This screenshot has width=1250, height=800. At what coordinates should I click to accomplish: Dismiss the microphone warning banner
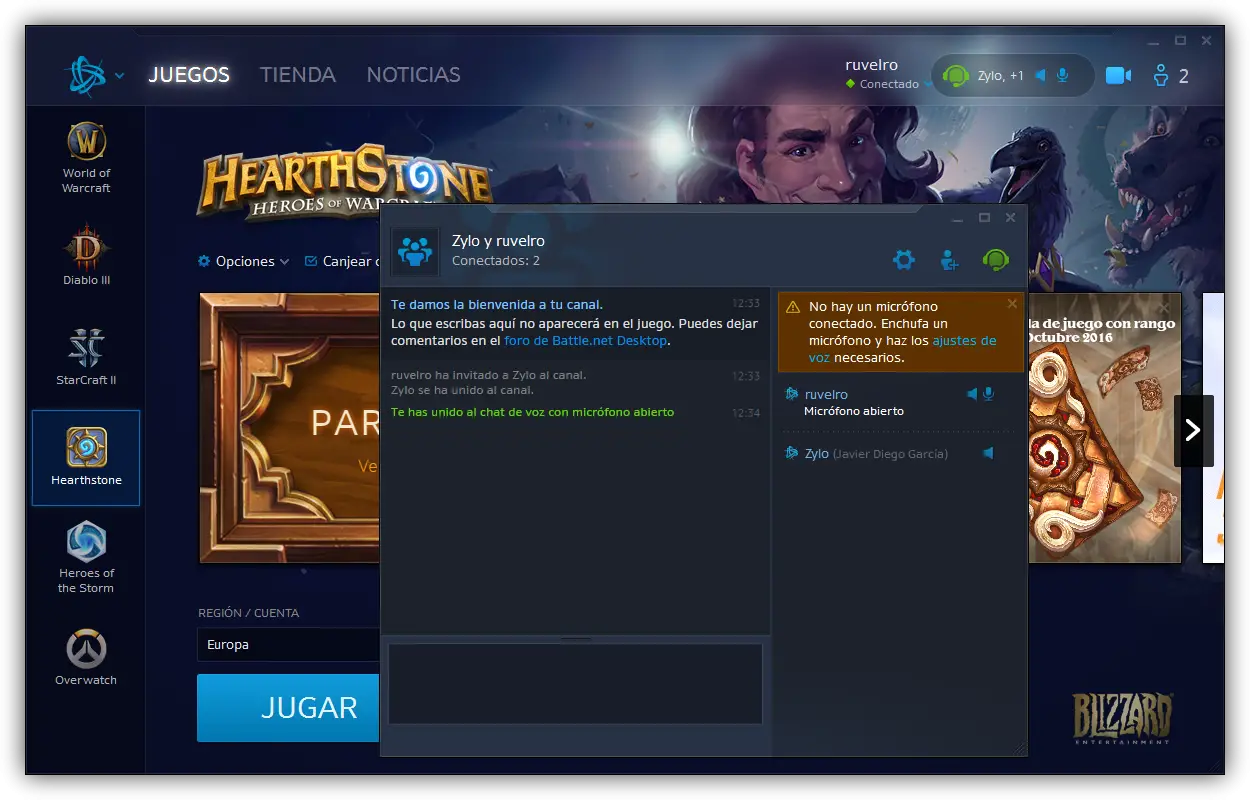pos(1012,303)
